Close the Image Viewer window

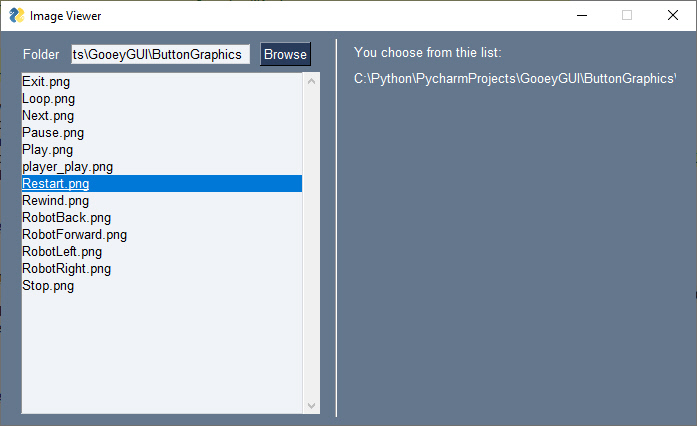[x=673, y=15]
